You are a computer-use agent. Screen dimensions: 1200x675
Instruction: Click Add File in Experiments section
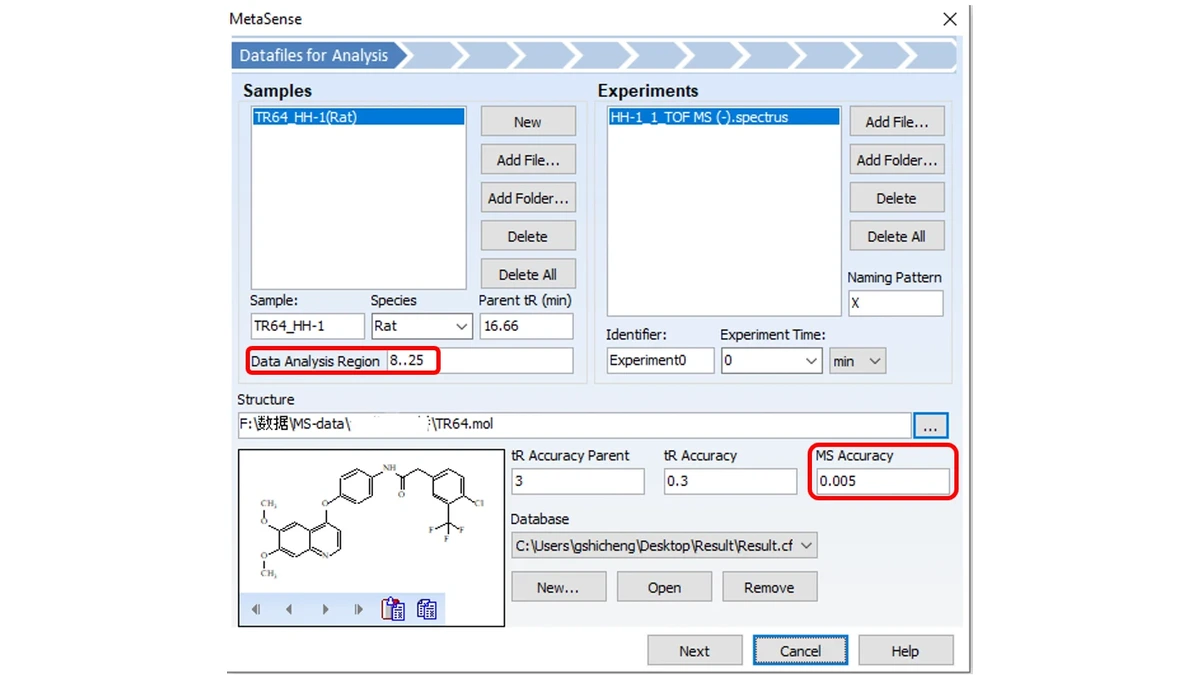[x=897, y=122]
